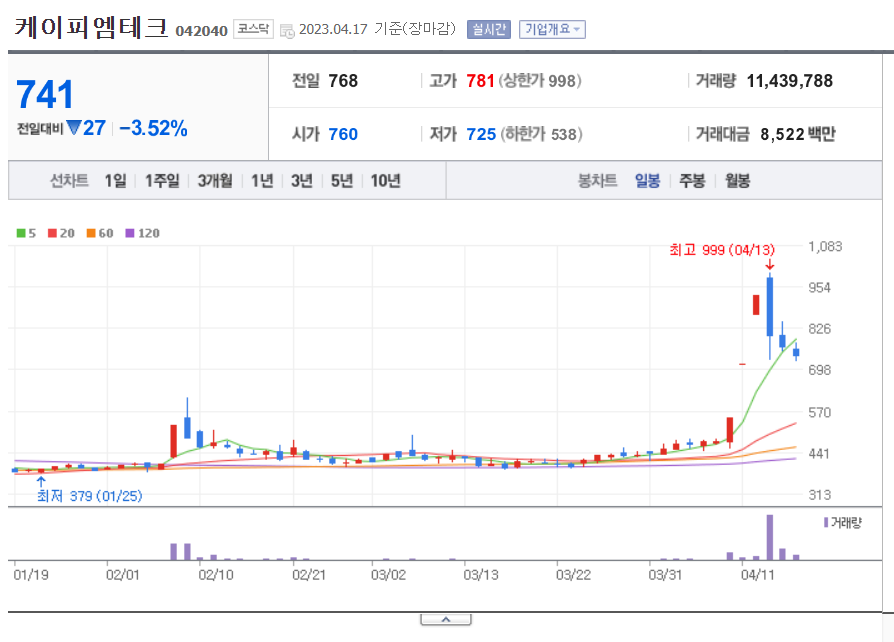Screen dimensions: 894x642
Task: Click the 케이피엠테크 stock name heading
Action: [91, 27]
